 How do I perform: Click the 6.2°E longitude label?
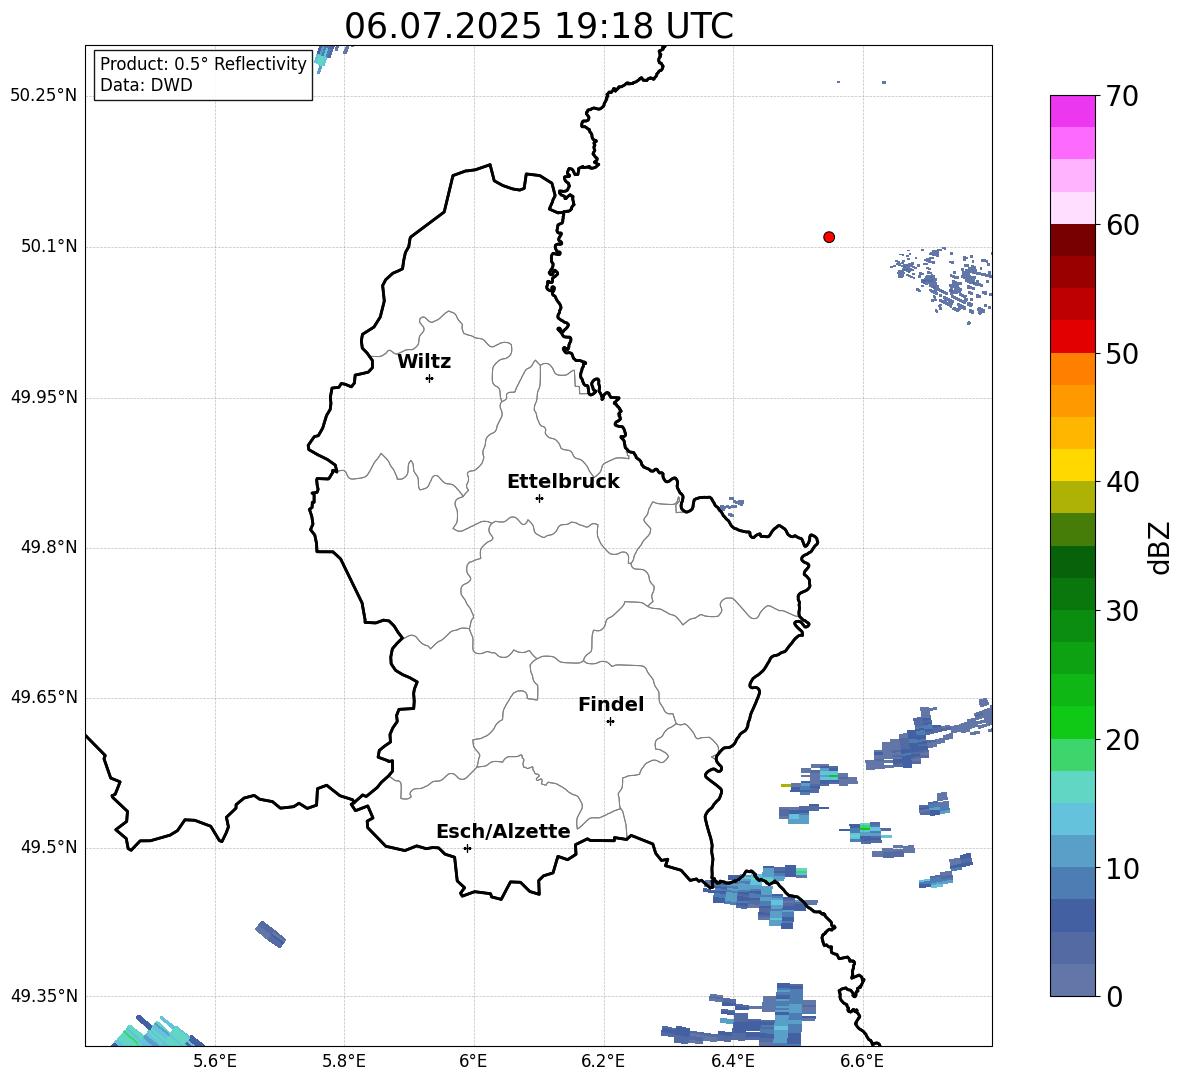point(603,1061)
